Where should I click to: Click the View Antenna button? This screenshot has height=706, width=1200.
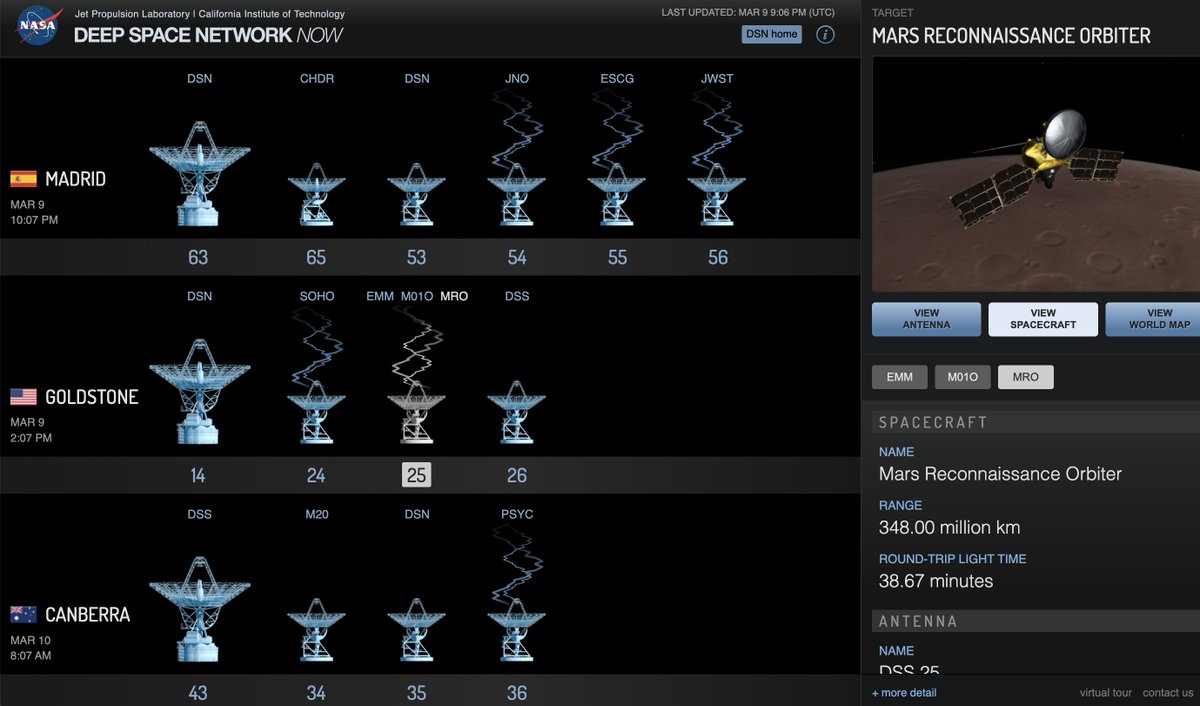926,319
